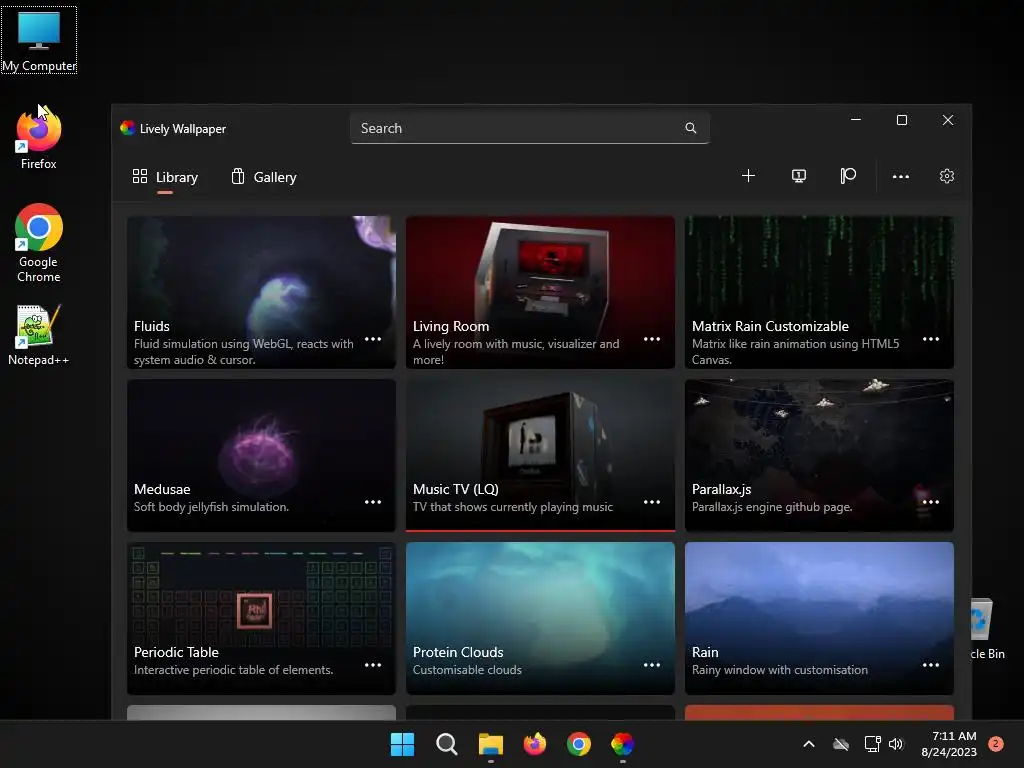Open the toolbar three-dots overflow menu

[x=901, y=176]
